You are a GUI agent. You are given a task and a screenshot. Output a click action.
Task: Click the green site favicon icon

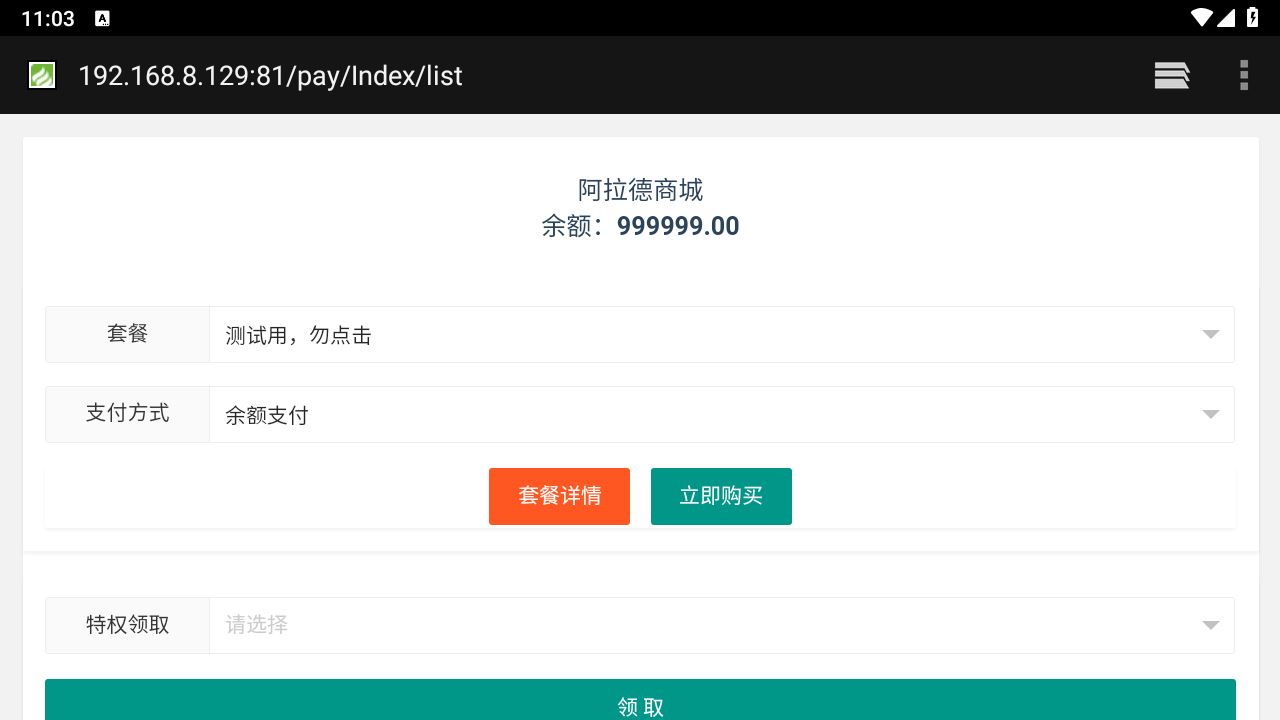pyautogui.click(x=42, y=76)
